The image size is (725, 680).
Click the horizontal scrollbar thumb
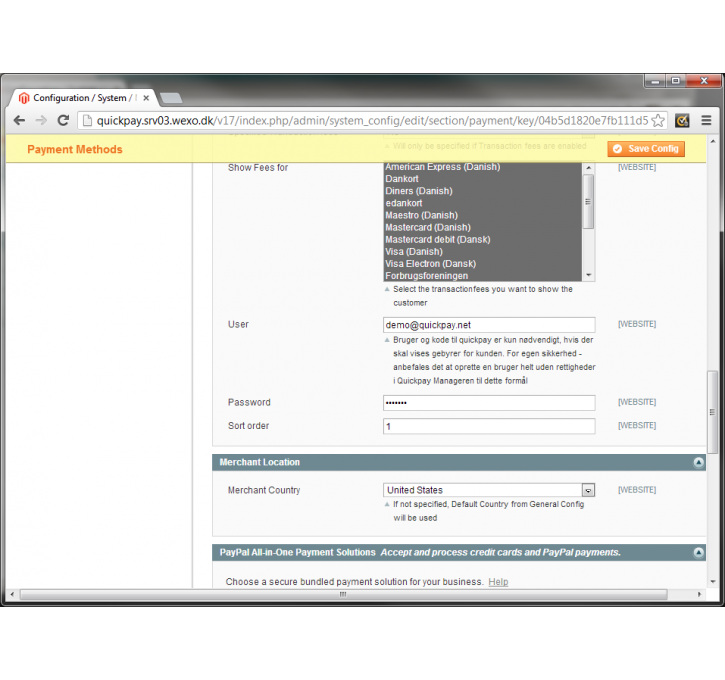click(343, 594)
